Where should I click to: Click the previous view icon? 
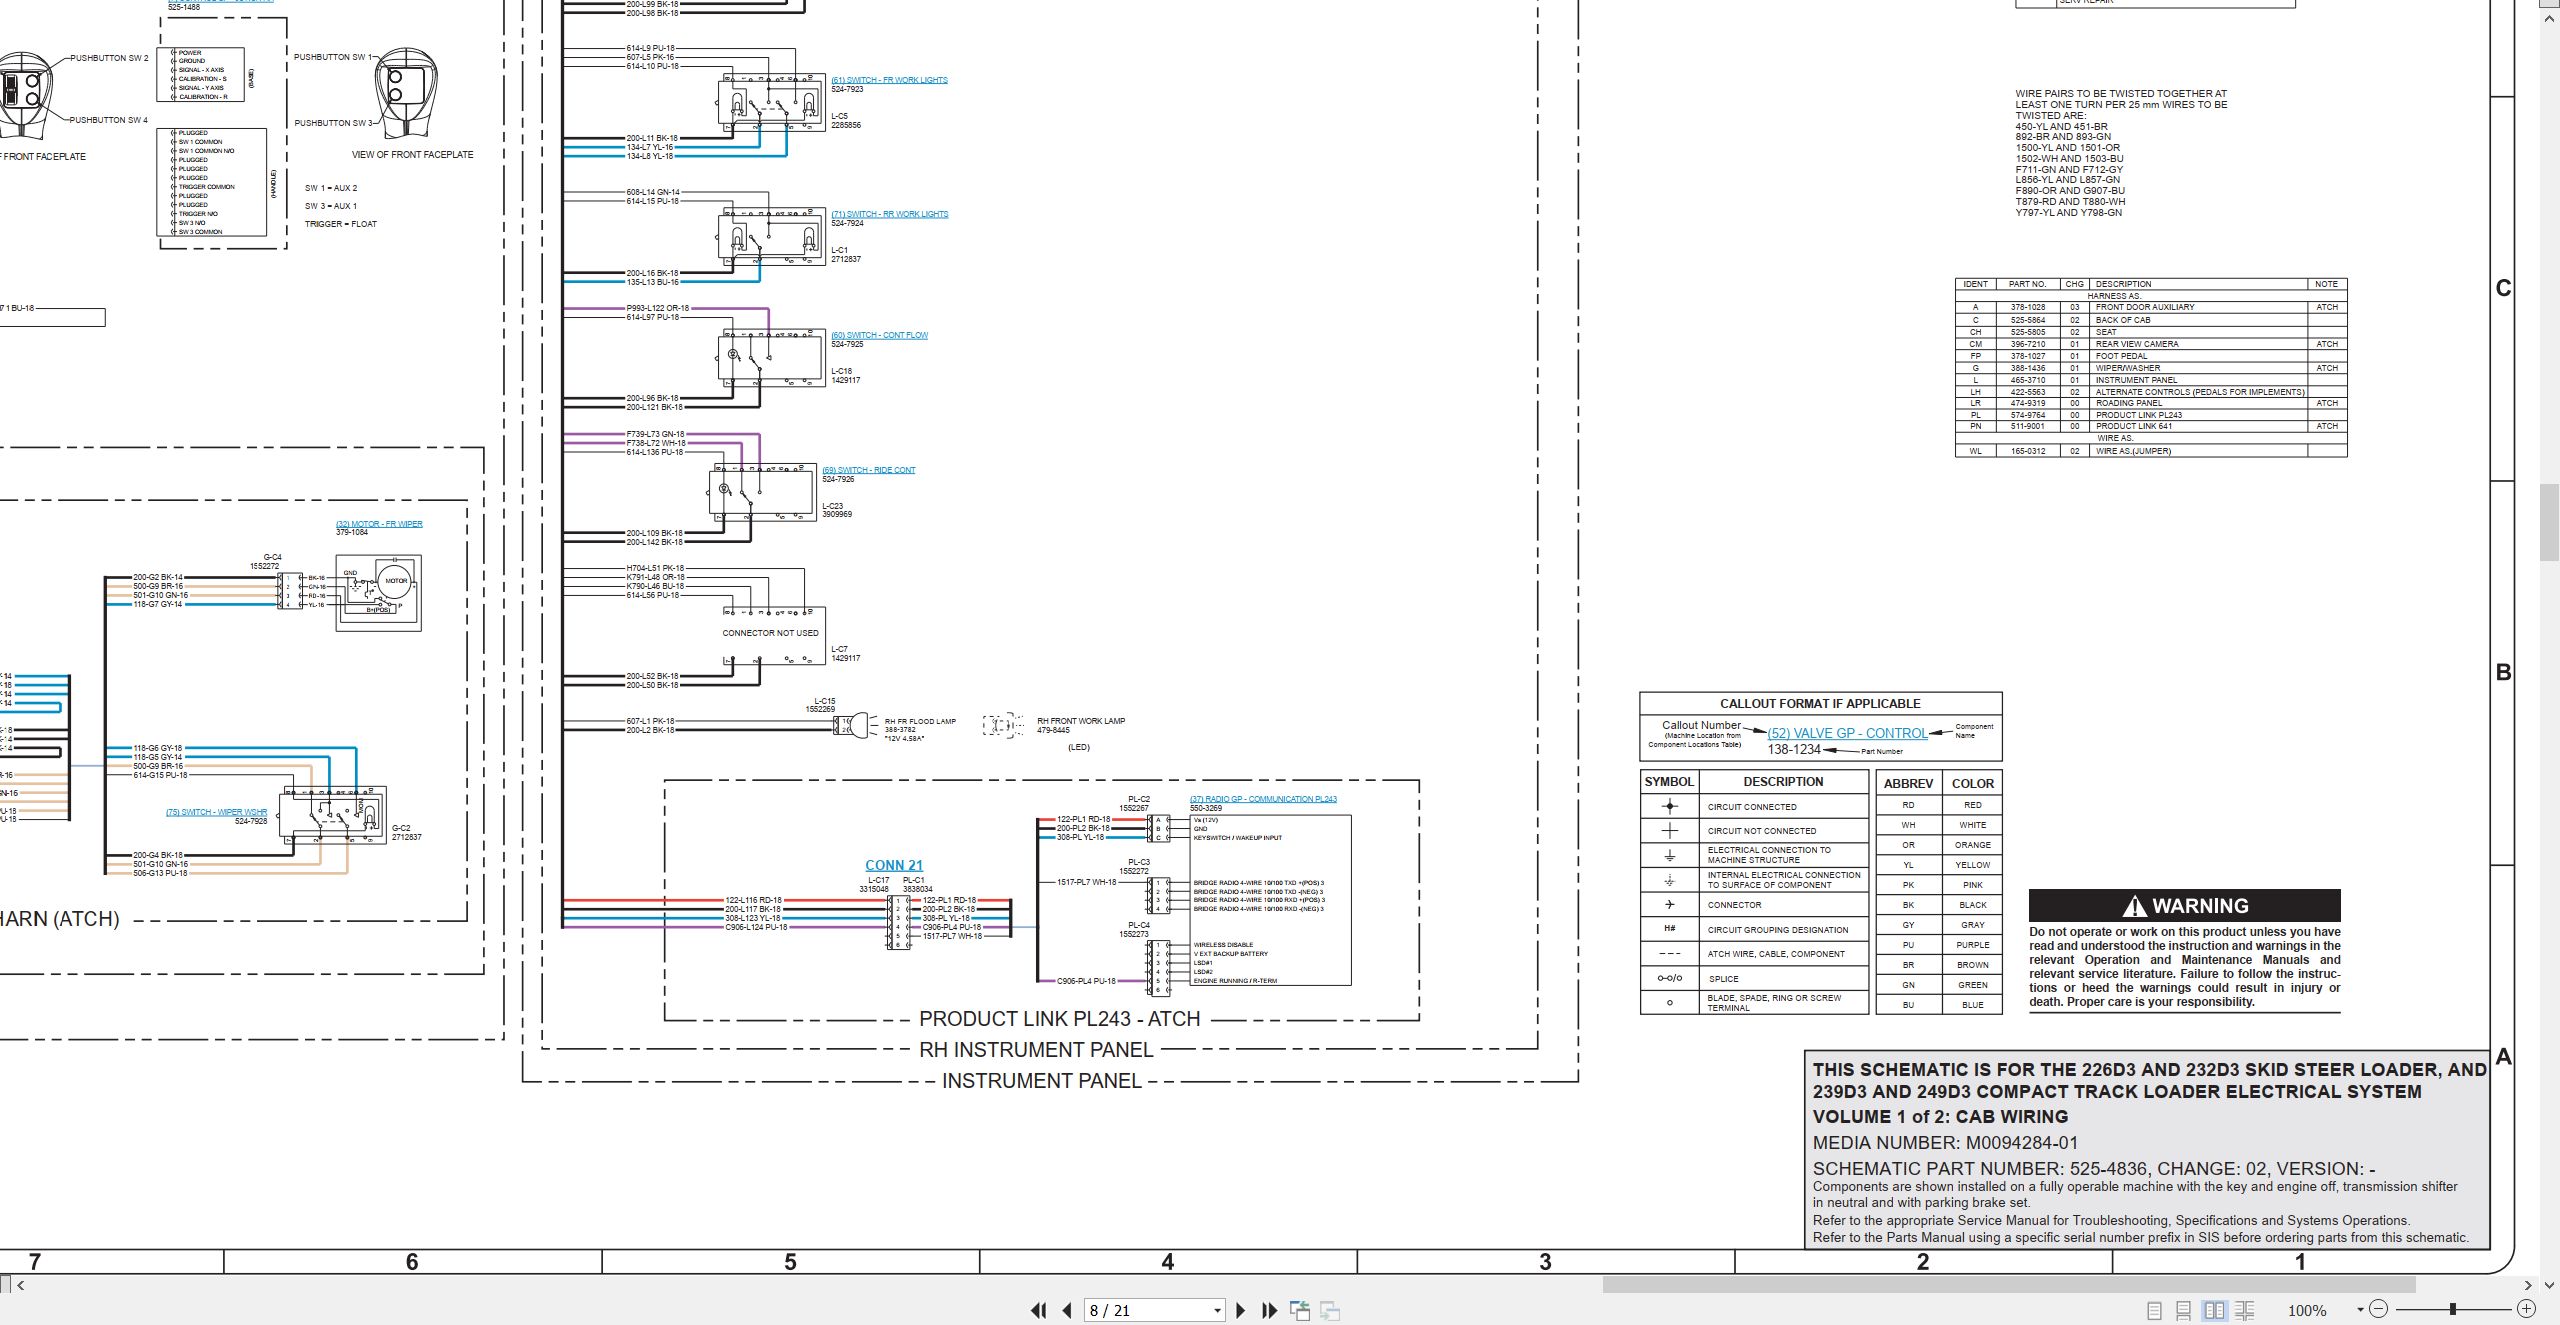[1300, 1310]
